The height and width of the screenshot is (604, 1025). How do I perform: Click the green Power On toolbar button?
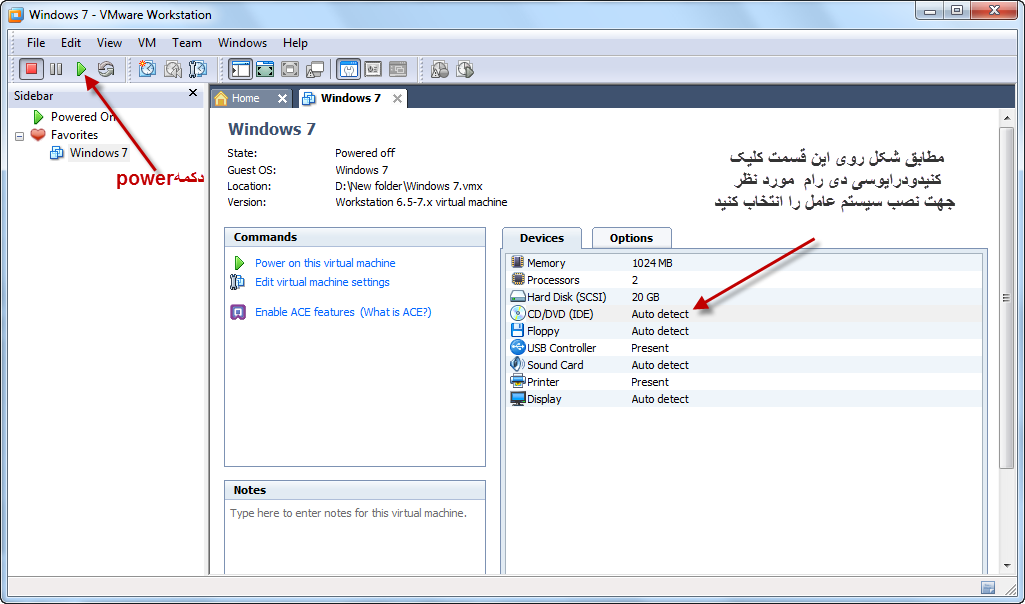tap(81, 69)
